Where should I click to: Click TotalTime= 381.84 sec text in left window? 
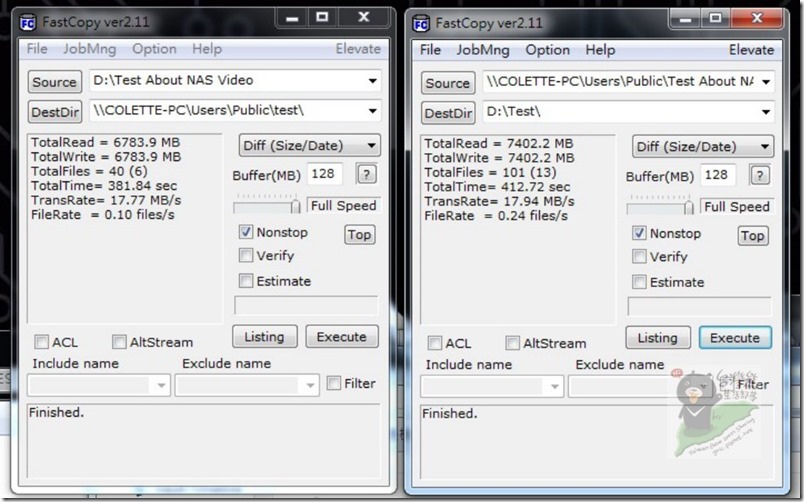click(104, 186)
